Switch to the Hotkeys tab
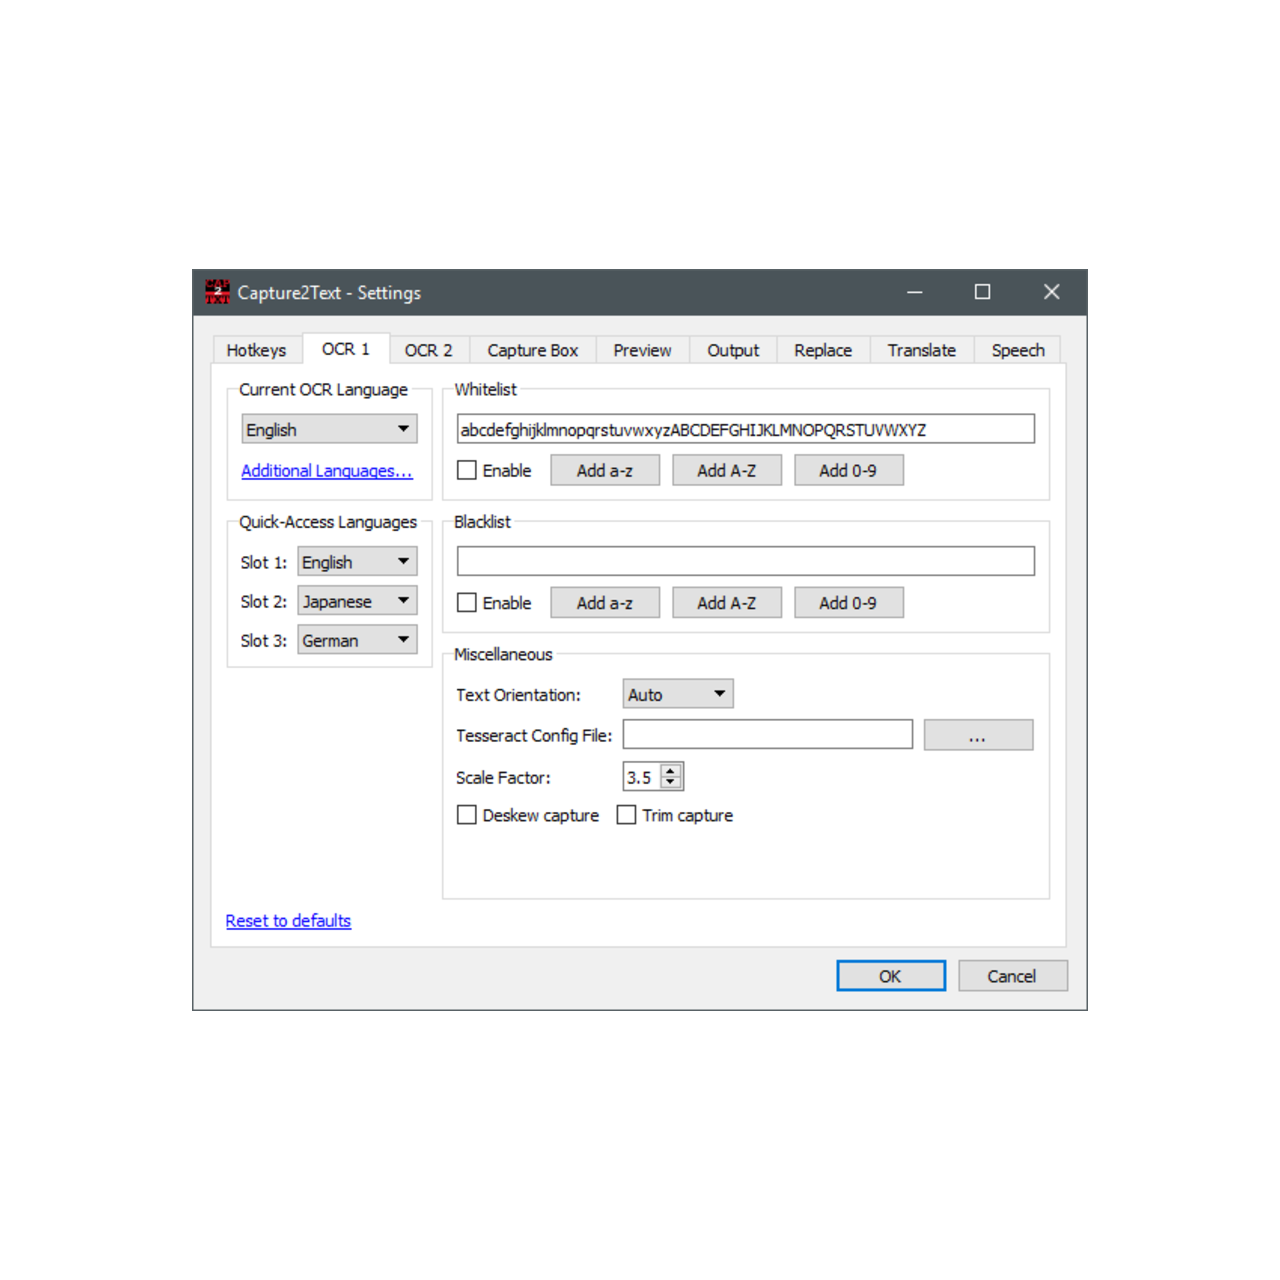Image resolution: width=1280 pixels, height=1280 pixels. tap(256, 350)
